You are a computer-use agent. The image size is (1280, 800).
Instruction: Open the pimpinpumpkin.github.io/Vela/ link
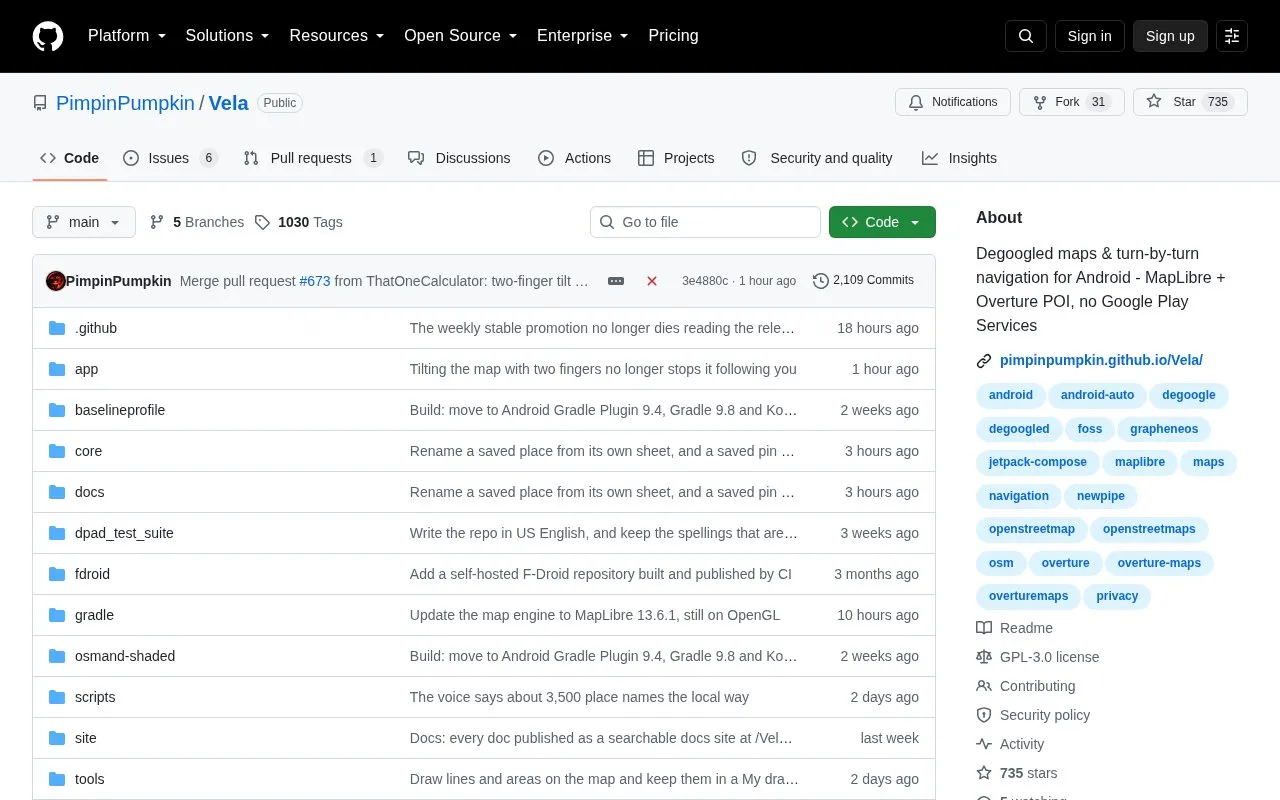click(x=1101, y=360)
